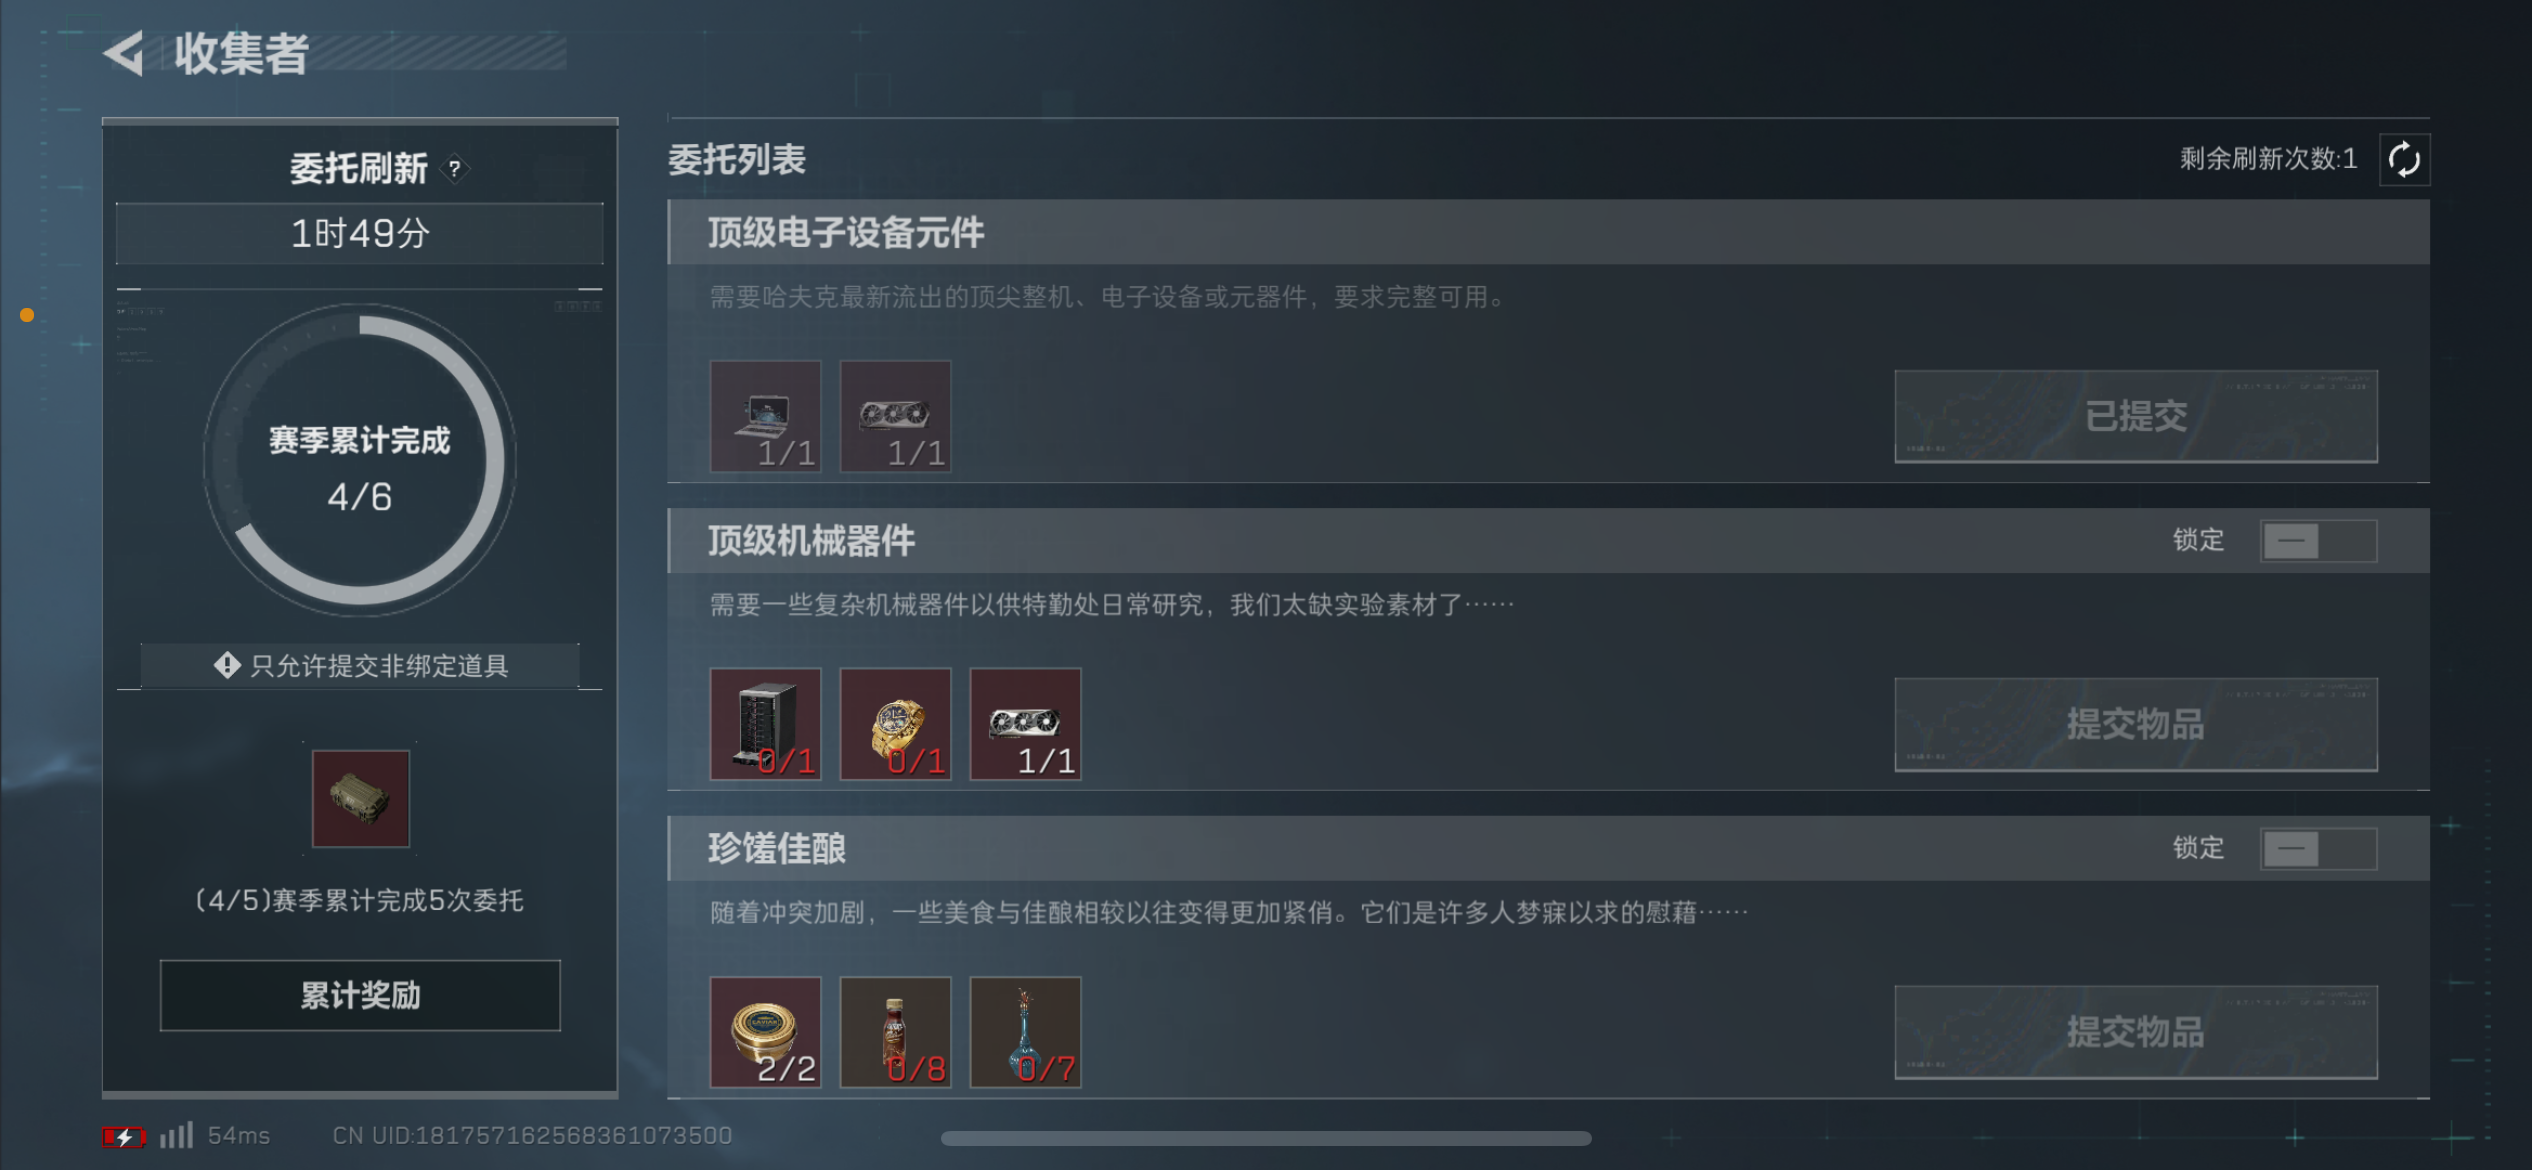This screenshot has width=2532, height=1170.
Task: Toggle the 锁定 switch for 顶级机械器件
Action: coord(2319,541)
